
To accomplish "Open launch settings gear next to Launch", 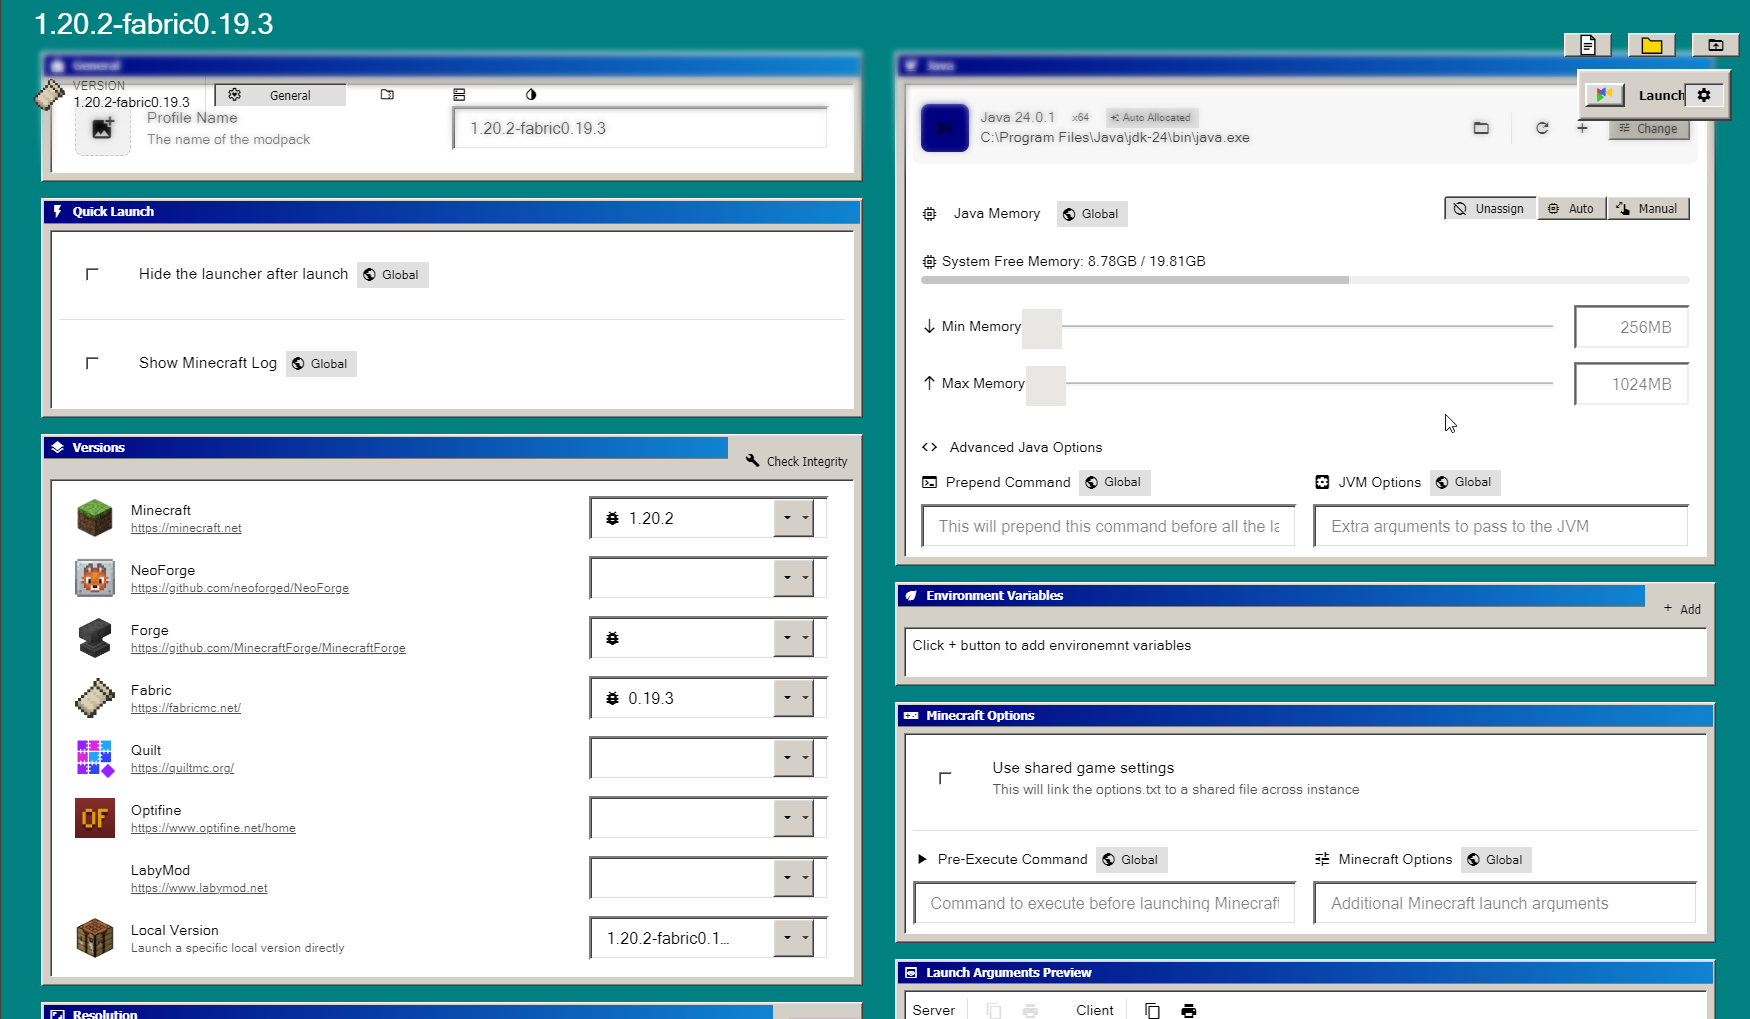I will [x=1704, y=95].
